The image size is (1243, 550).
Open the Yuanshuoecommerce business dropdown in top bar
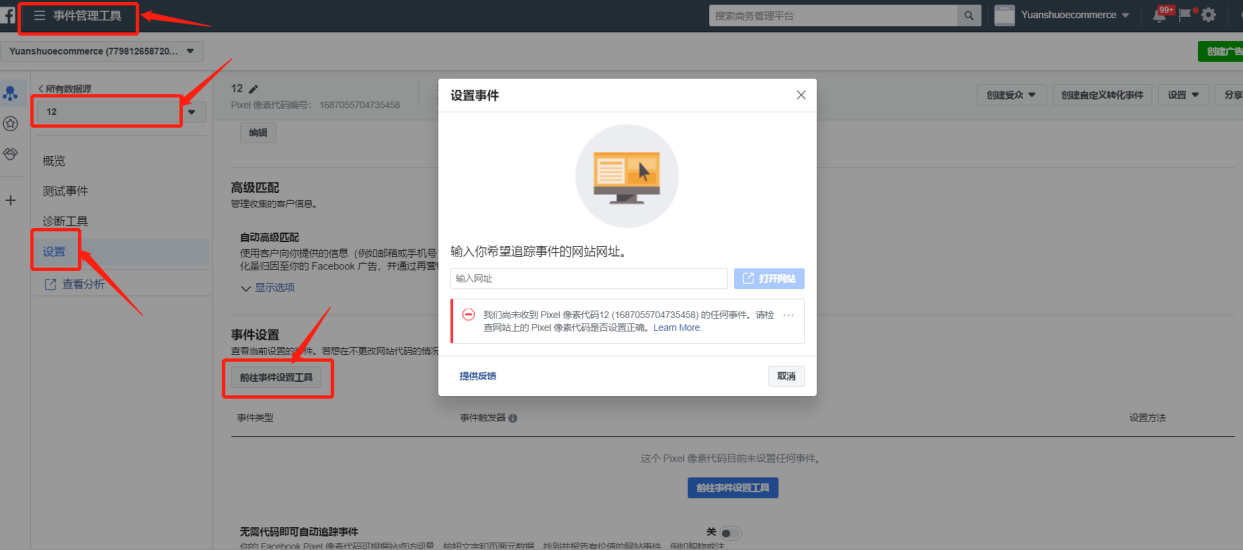(1075, 15)
